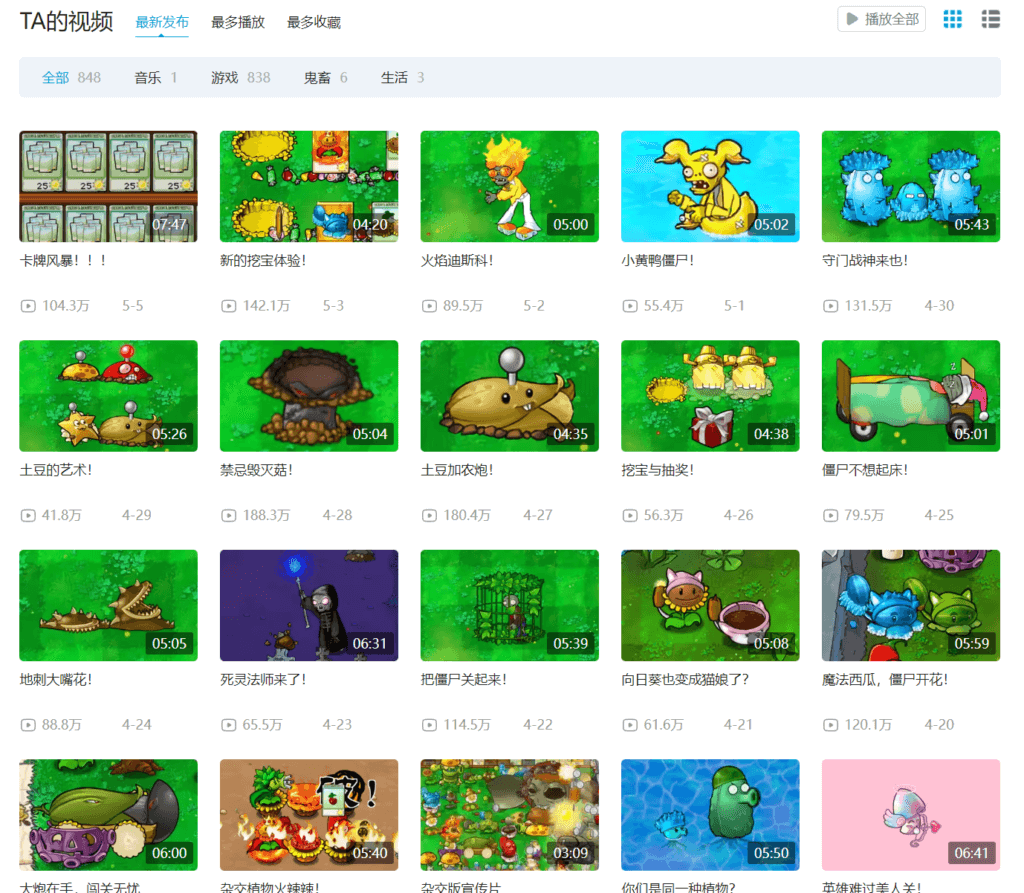Open the 禁忌毁灭菇 video thumbnail
1024x893 pixels.
tap(309, 396)
